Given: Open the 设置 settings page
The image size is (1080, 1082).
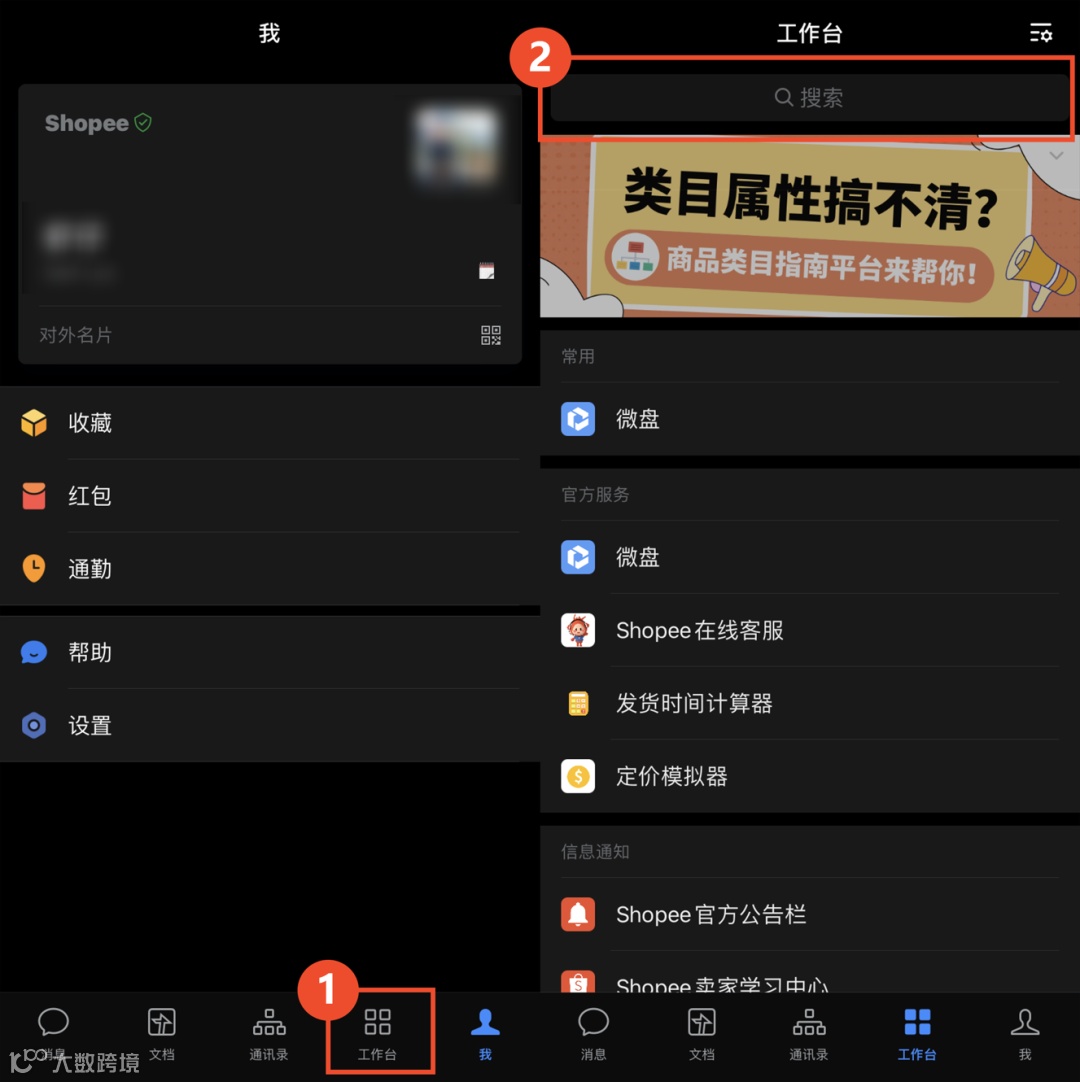Looking at the screenshot, I should [89, 726].
